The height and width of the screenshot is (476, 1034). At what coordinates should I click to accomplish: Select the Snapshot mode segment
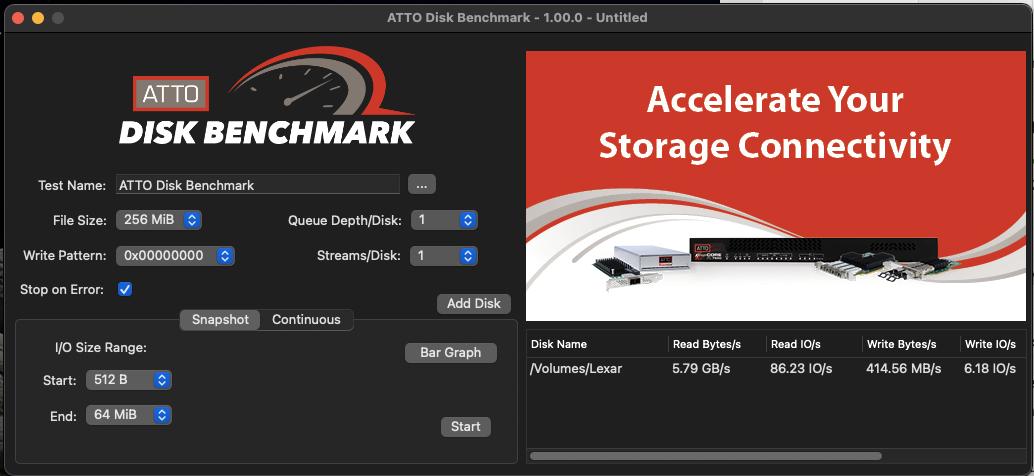[220, 320]
